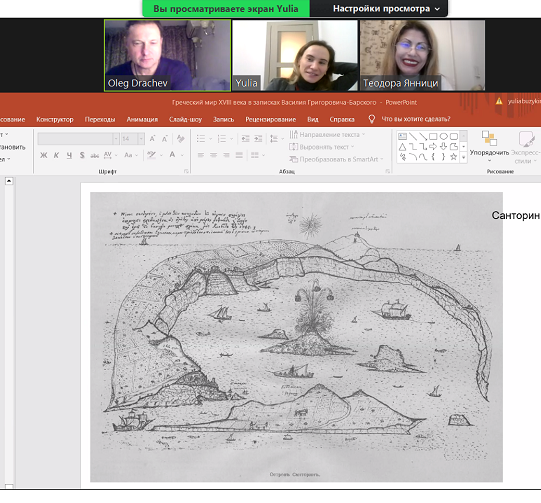Select the left brace shape
This screenshot has width=541, height=503.
[433, 157]
